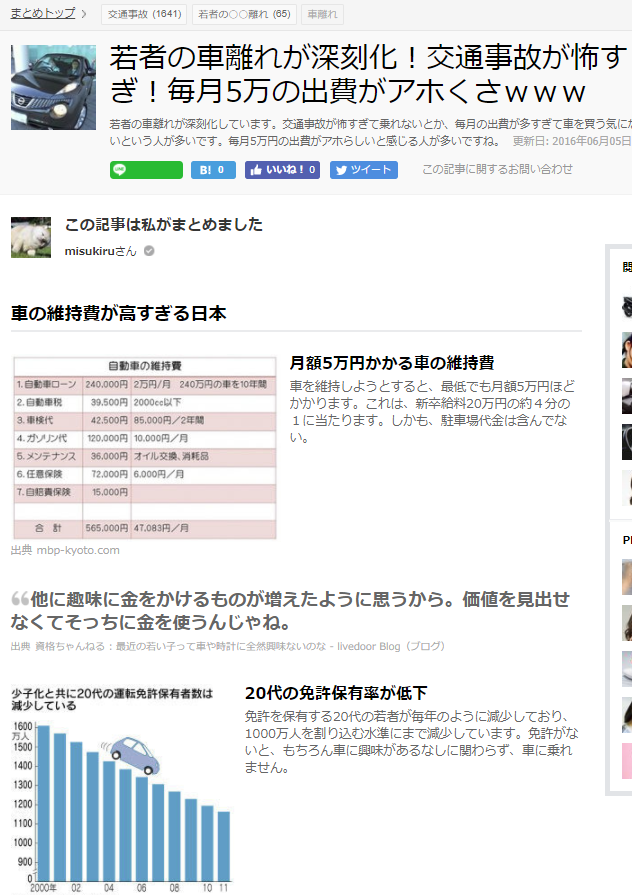Select the 交通事故 (1641) tag

(144, 14)
